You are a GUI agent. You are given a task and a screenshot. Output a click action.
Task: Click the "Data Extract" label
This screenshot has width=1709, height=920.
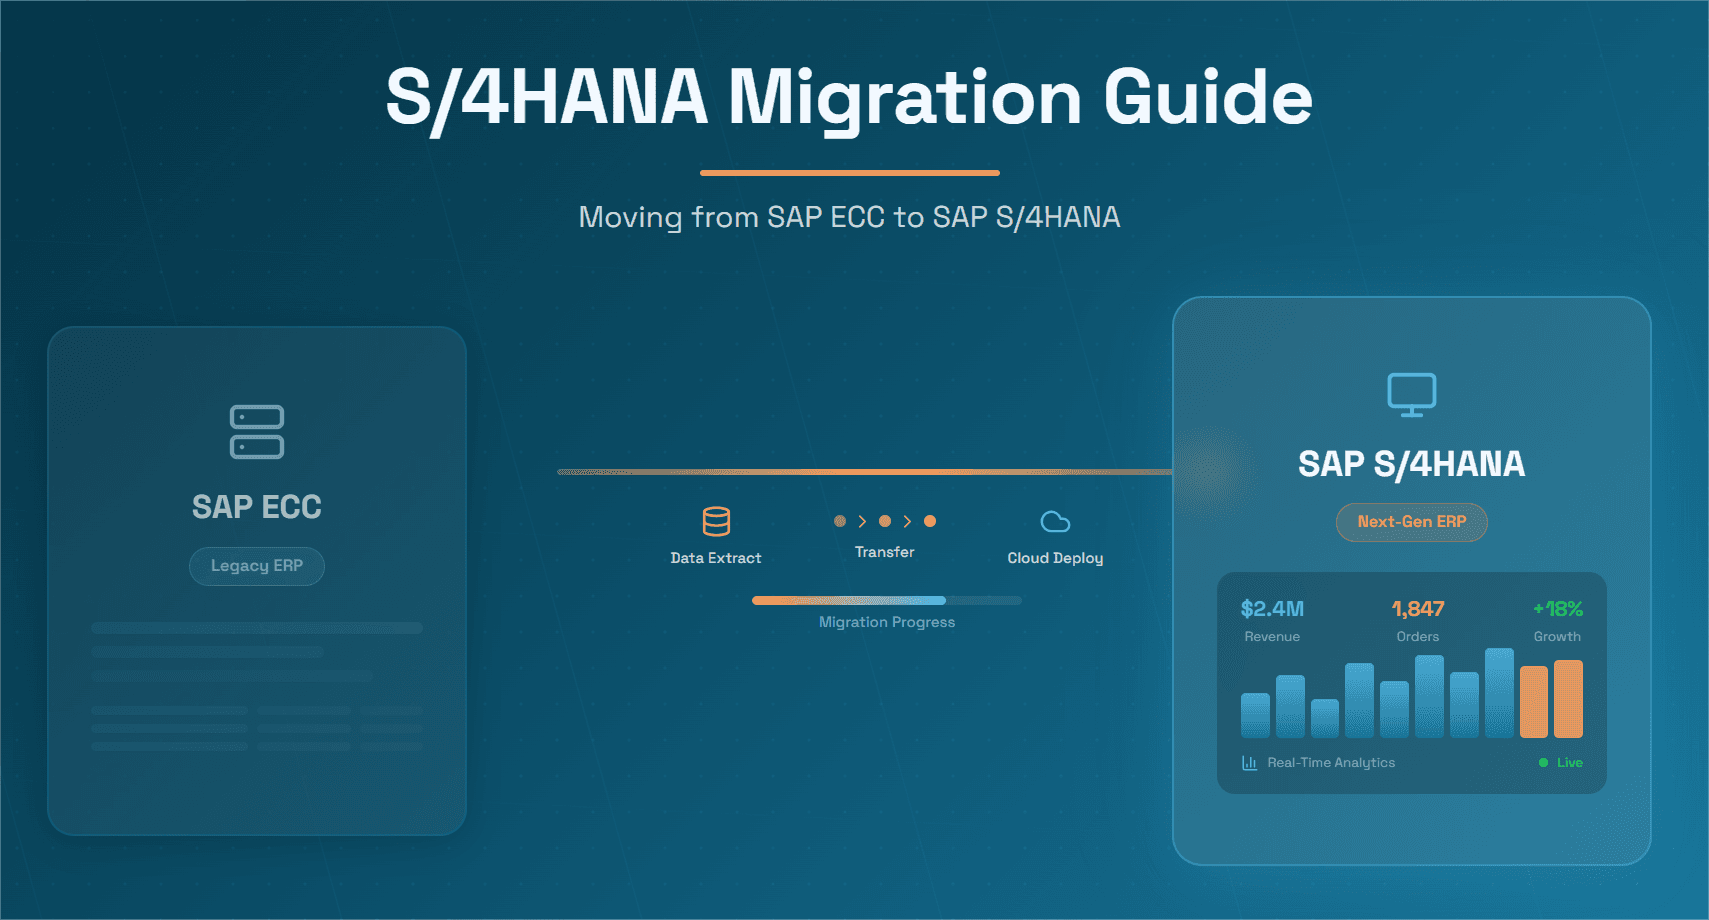click(716, 558)
